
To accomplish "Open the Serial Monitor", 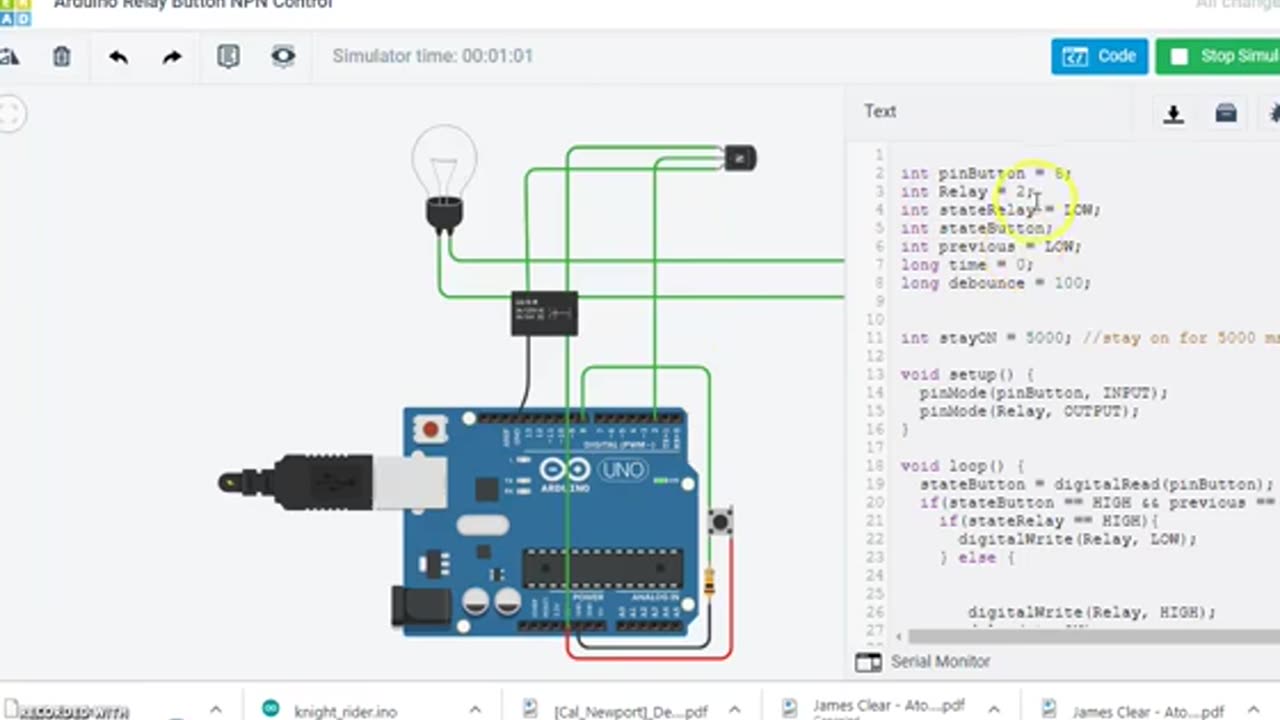I will coord(940,661).
